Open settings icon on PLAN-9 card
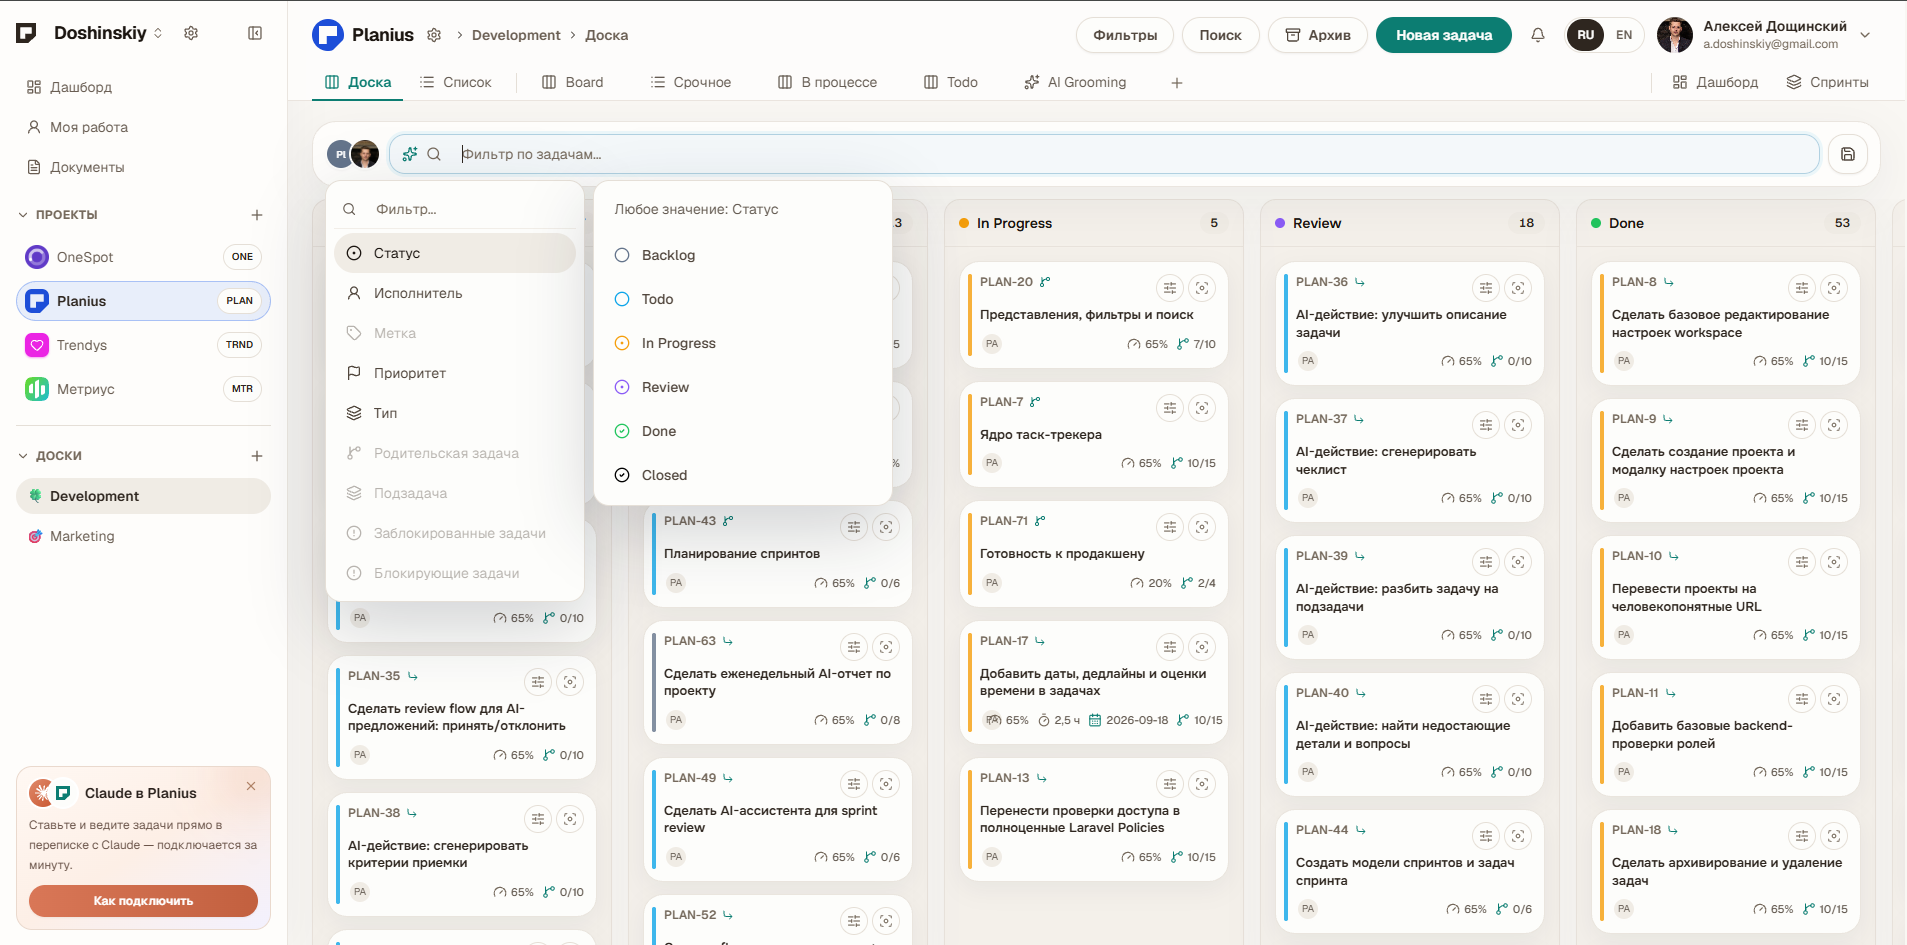Viewport: 1907px width, 945px height. (x=1802, y=425)
